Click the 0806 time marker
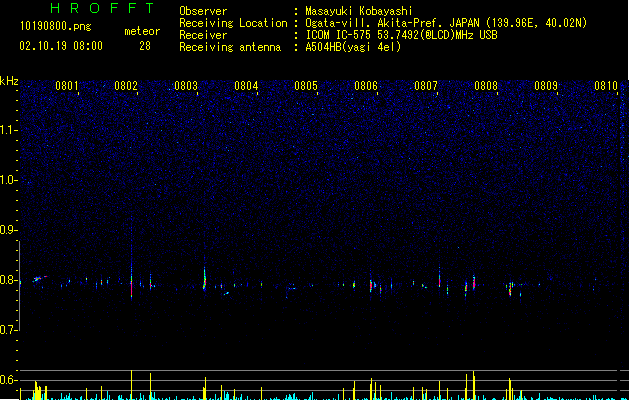Screen dimensions: 629x400 366,86
